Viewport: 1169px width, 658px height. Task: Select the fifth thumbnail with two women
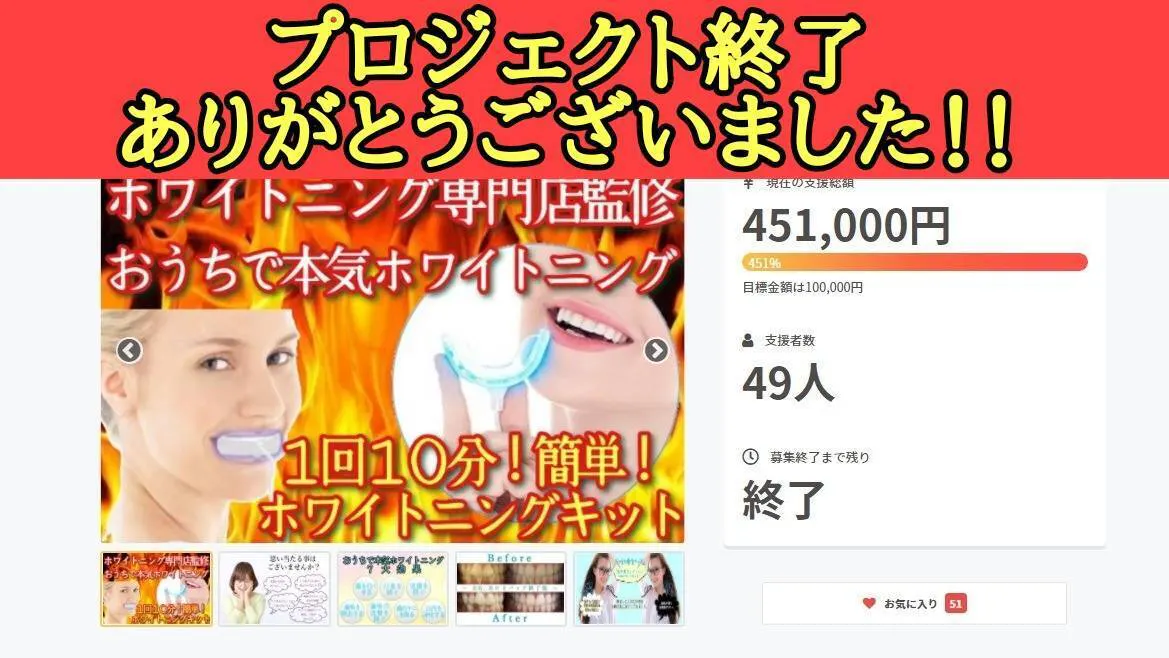click(628, 589)
